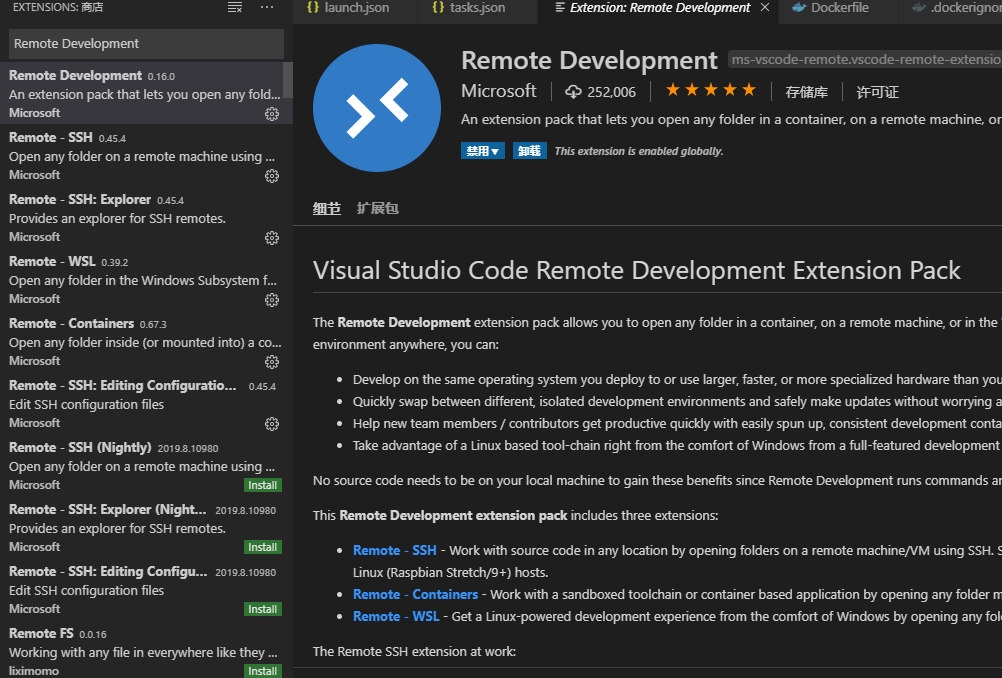1002x678 pixels.
Task: Open the 存储库 repository link
Action: pos(806,92)
